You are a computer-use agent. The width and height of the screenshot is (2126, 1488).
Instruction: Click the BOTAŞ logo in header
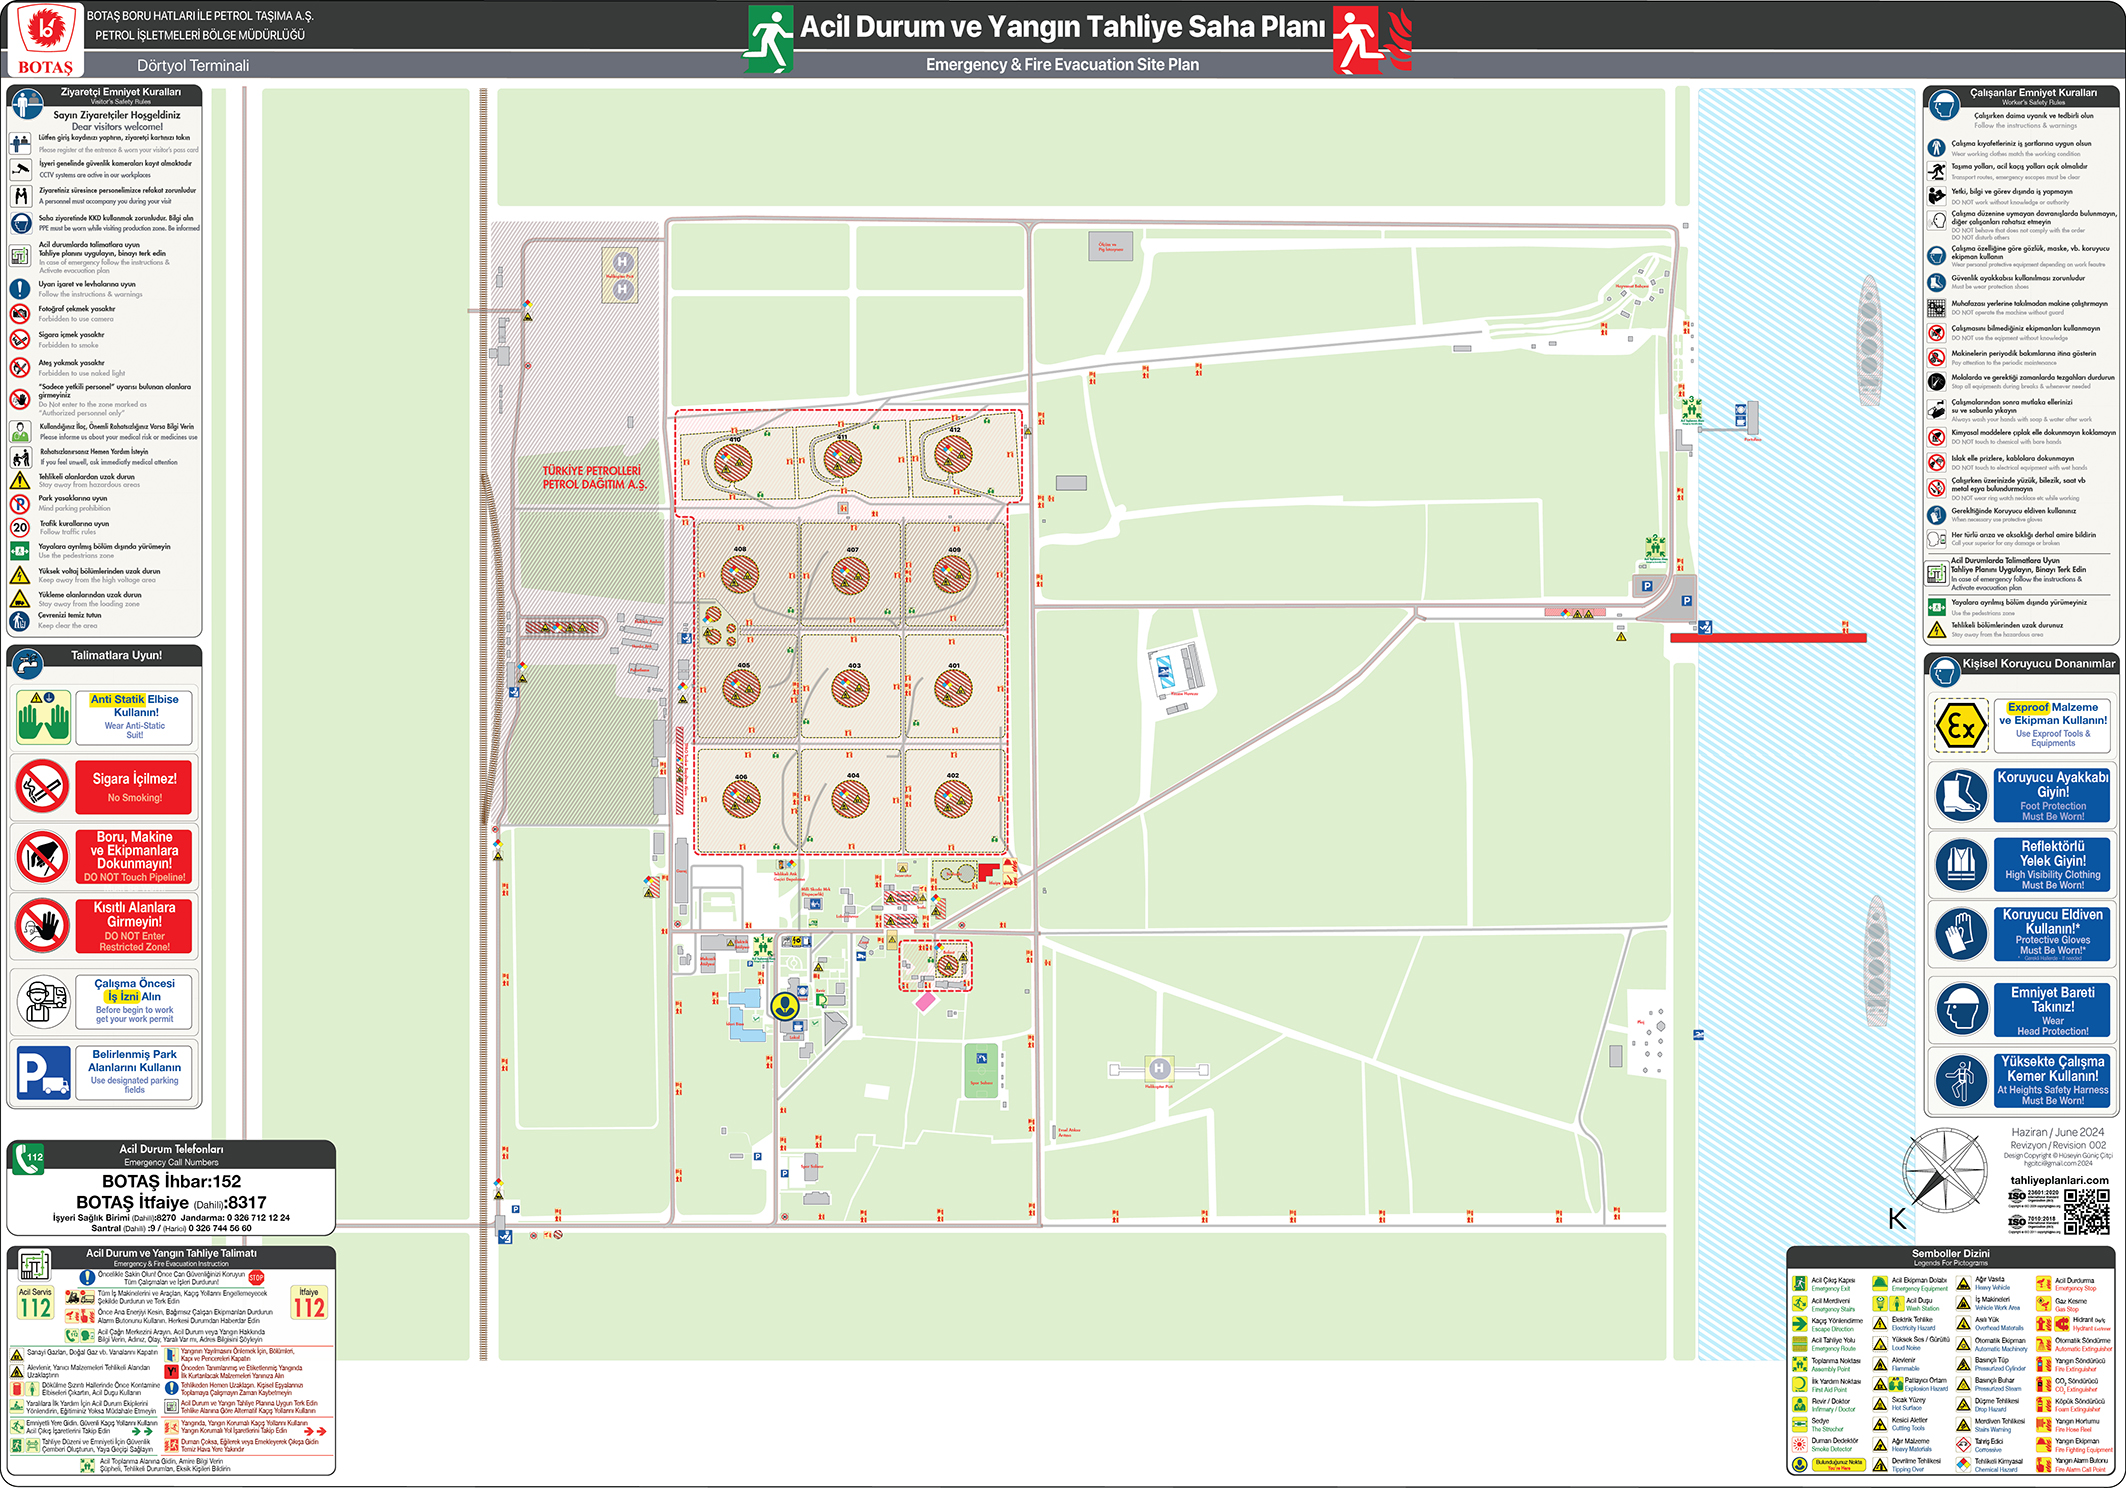[x=45, y=38]
